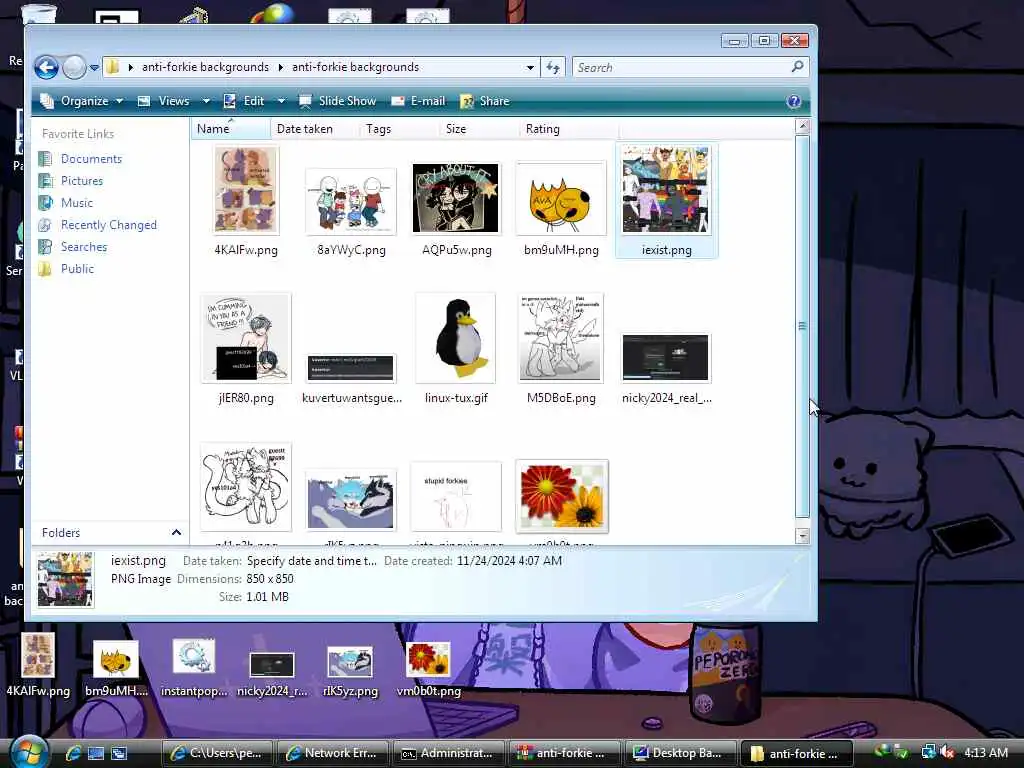Click the Share toolbar button
Image resolution: width=1024 pixels, height=768 pixels.
coord(485,101)
